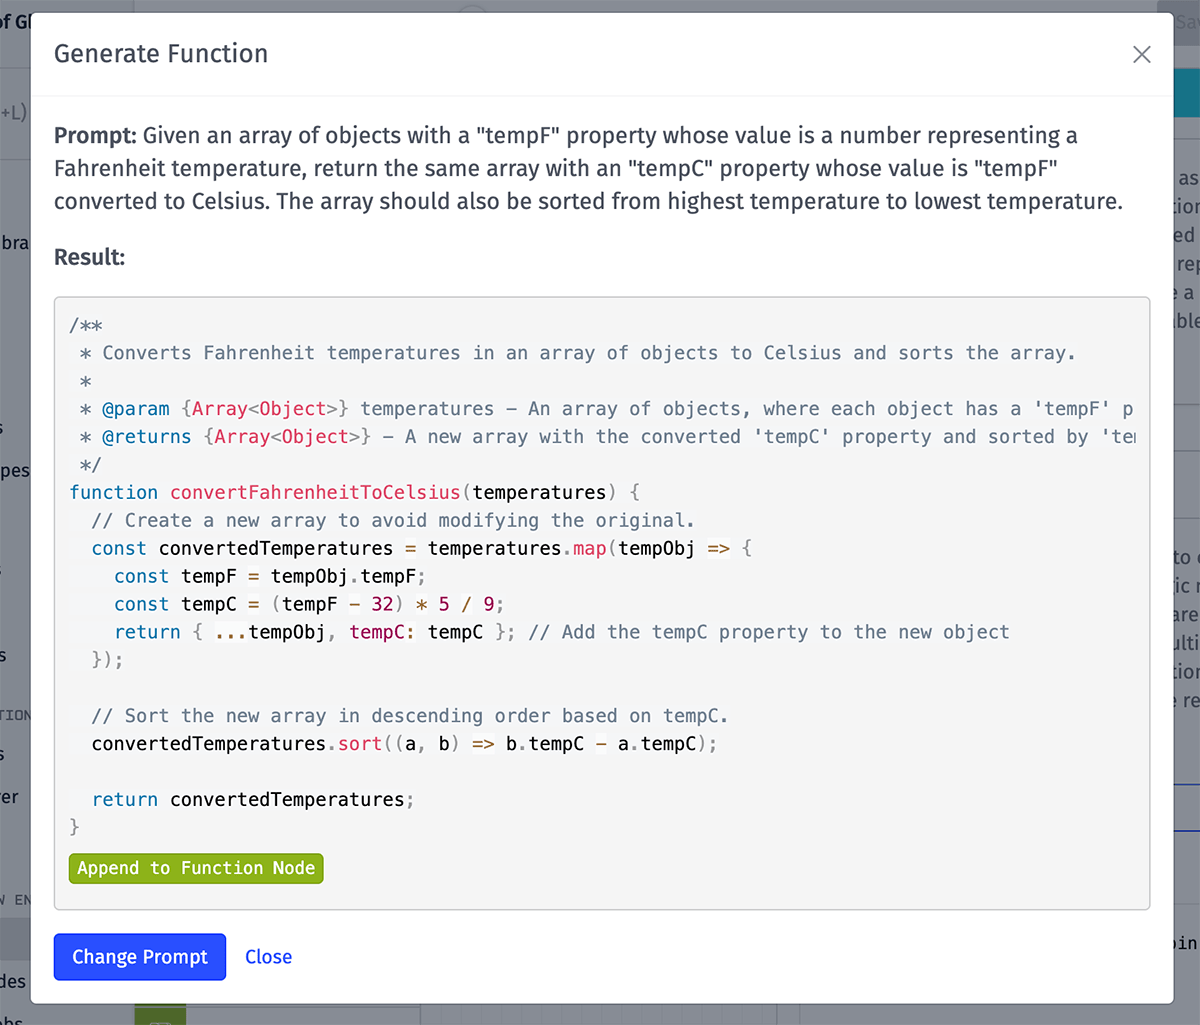Click the Append to Function Node button

[195, 868]
